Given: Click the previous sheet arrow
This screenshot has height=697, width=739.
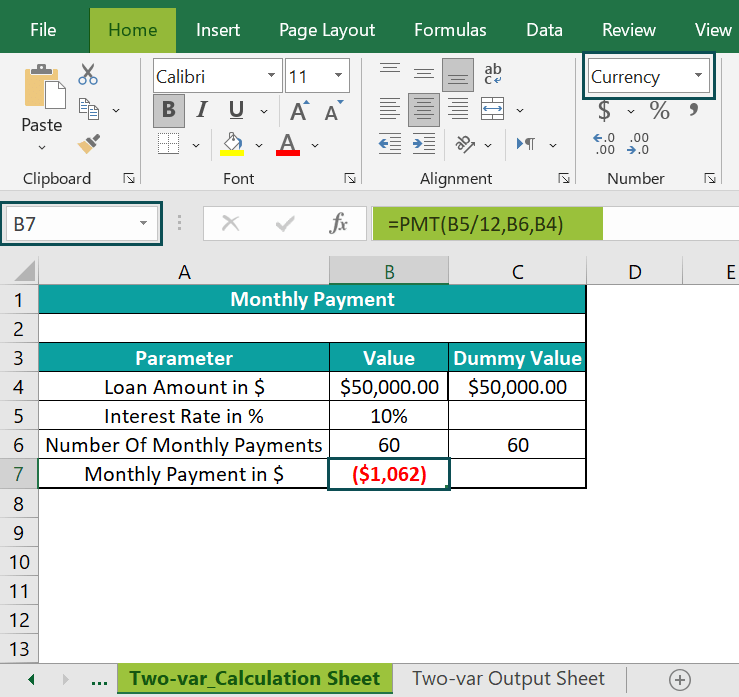Looking at the screenshot, I should [32, 680].
